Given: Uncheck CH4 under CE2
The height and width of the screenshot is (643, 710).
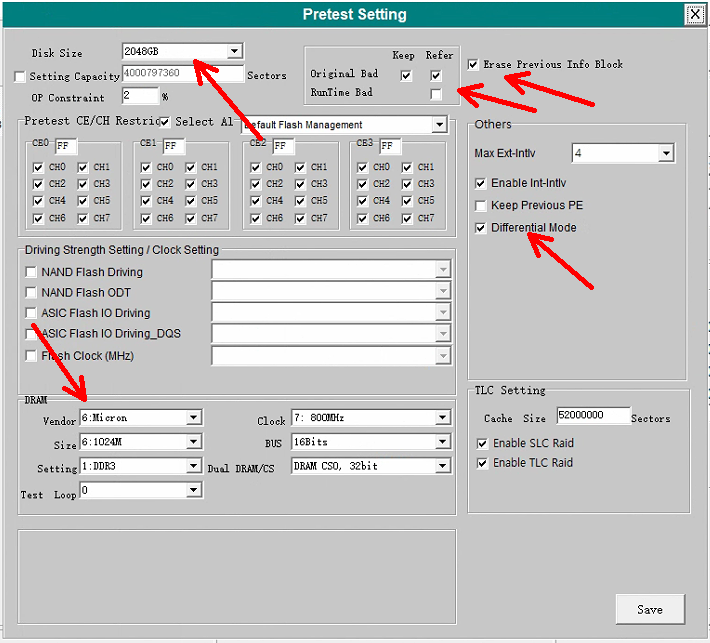Looking at the screenshot, I should point(255,201).
